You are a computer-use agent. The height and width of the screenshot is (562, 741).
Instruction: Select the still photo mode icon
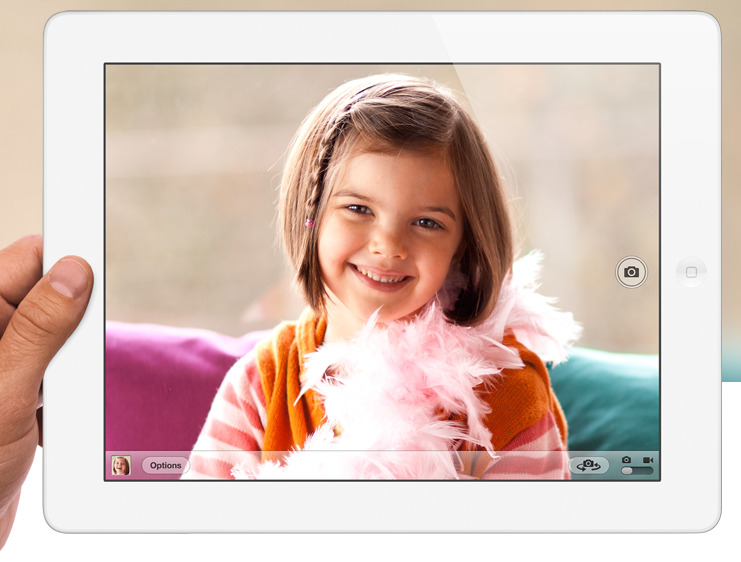click(626, 459)
